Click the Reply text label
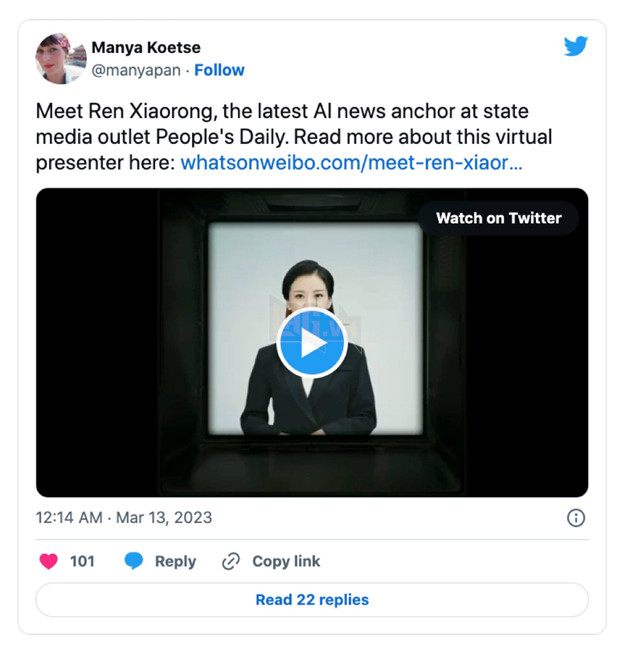The width and height of the screenshot is (630, 646). coord(175,561)
